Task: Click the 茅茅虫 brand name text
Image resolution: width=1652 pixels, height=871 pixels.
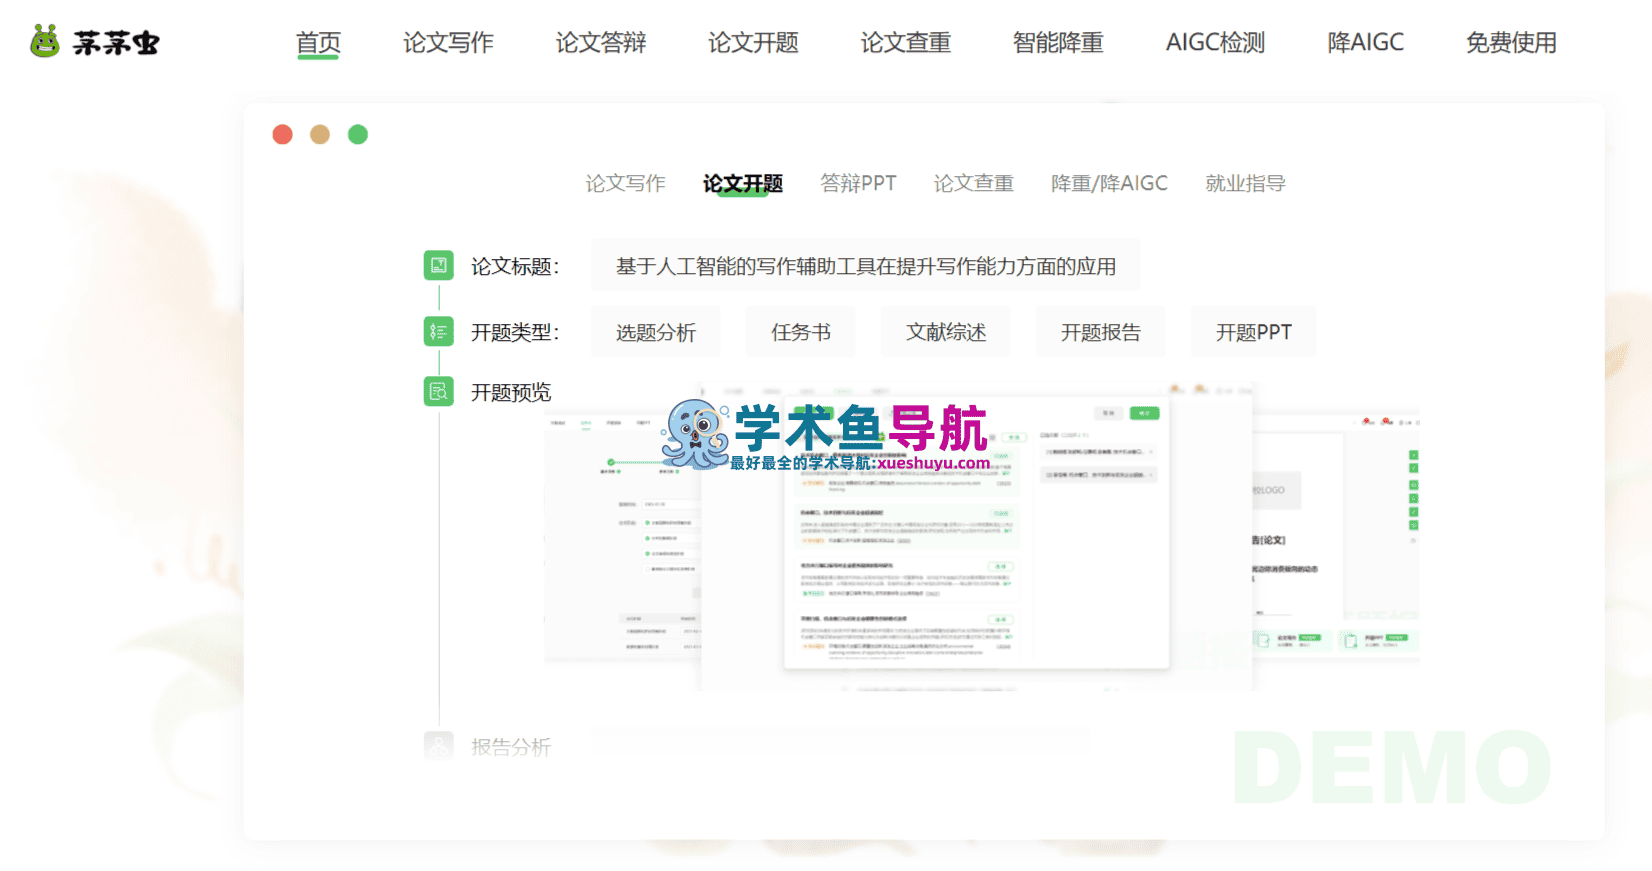Action: [x=116, y=43]
